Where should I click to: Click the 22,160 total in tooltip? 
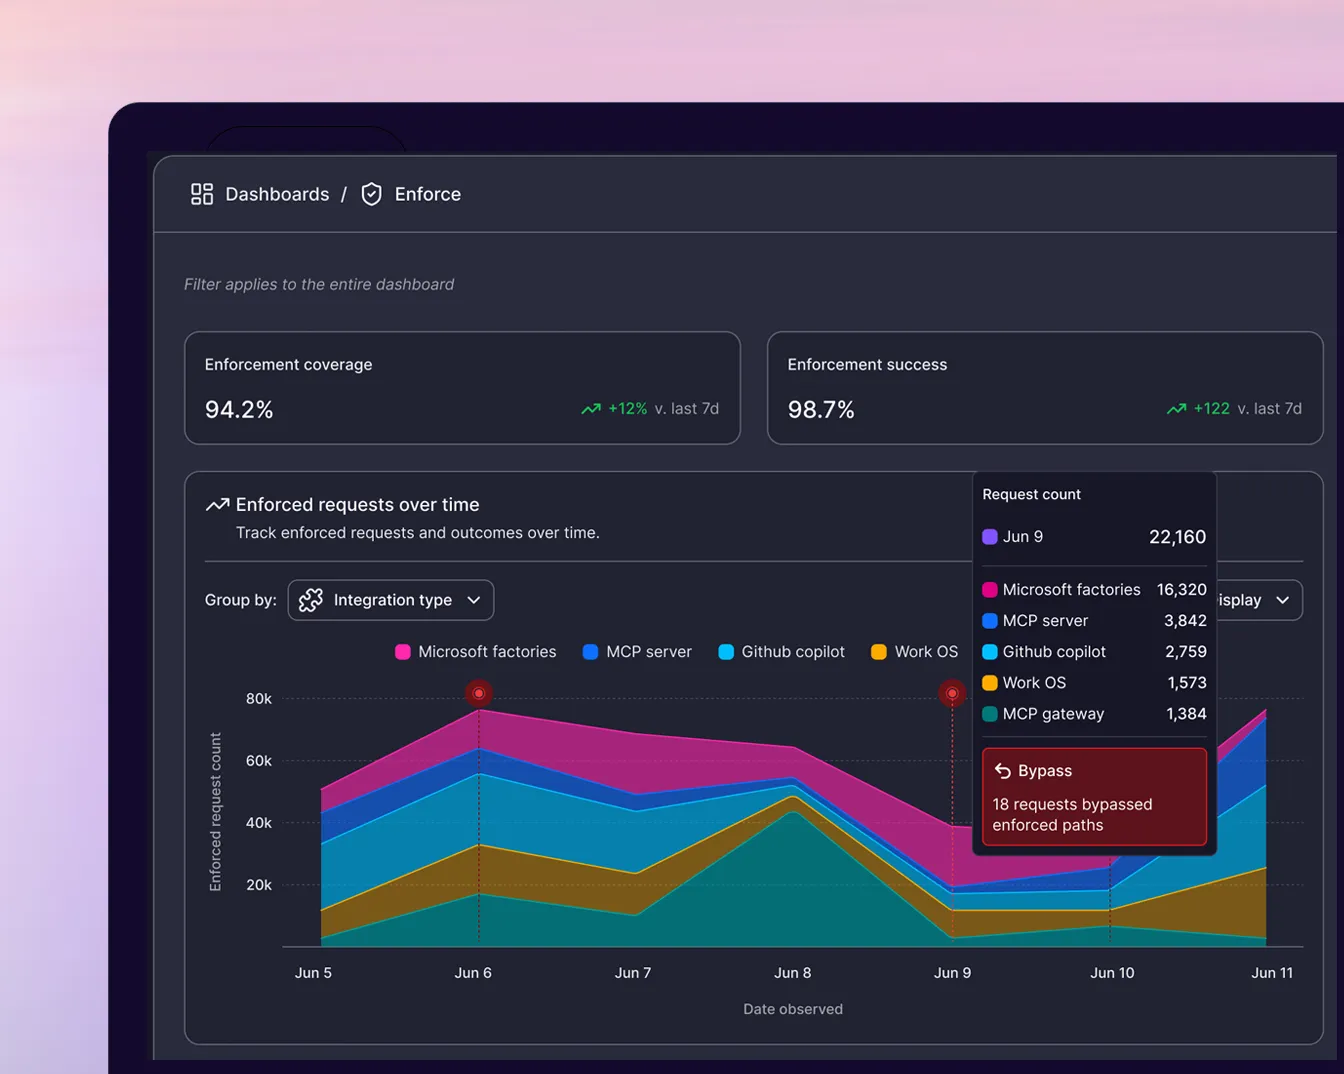click(x=1177, y=537)
